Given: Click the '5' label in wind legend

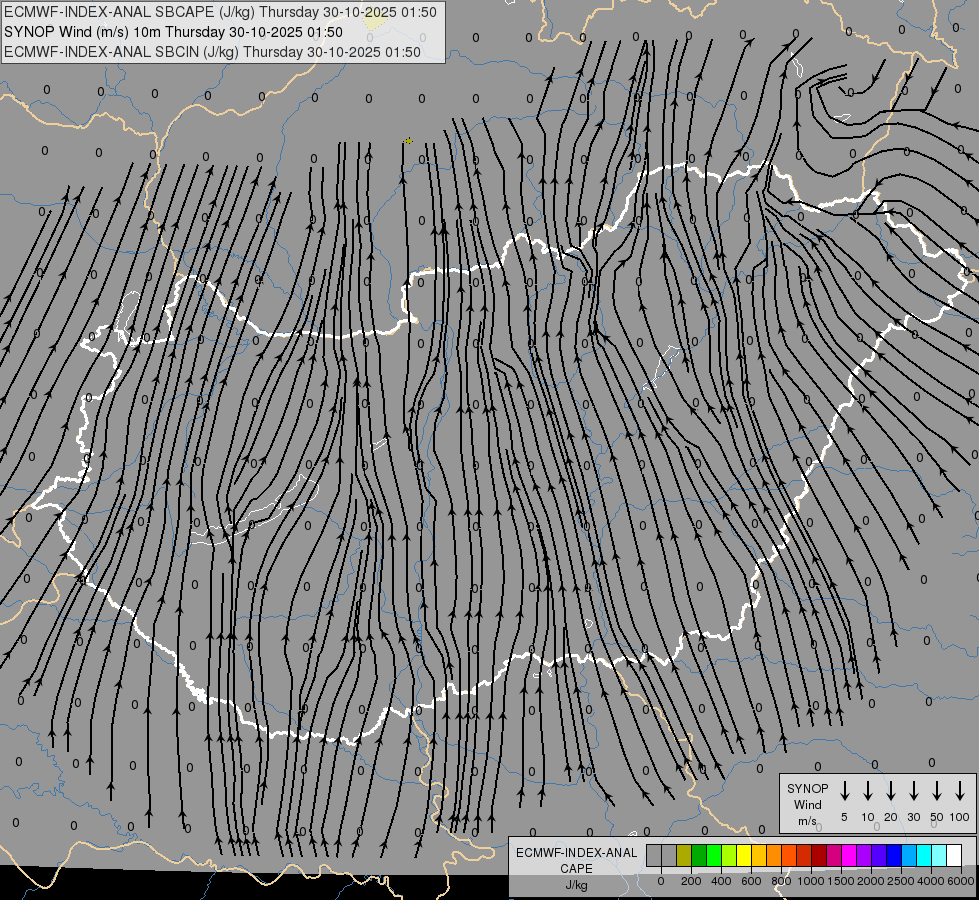Looking at the screenshot, I should point(844,817).
